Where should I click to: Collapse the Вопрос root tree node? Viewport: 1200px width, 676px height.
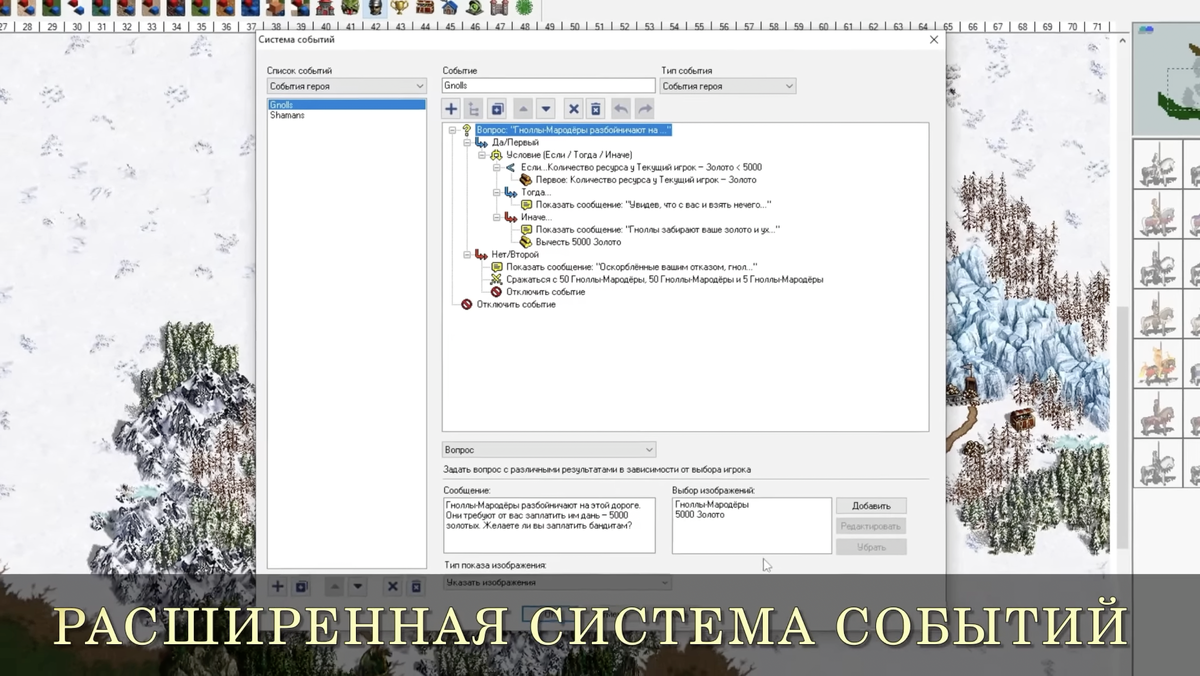pyautogui.click(x=452, y=130)
